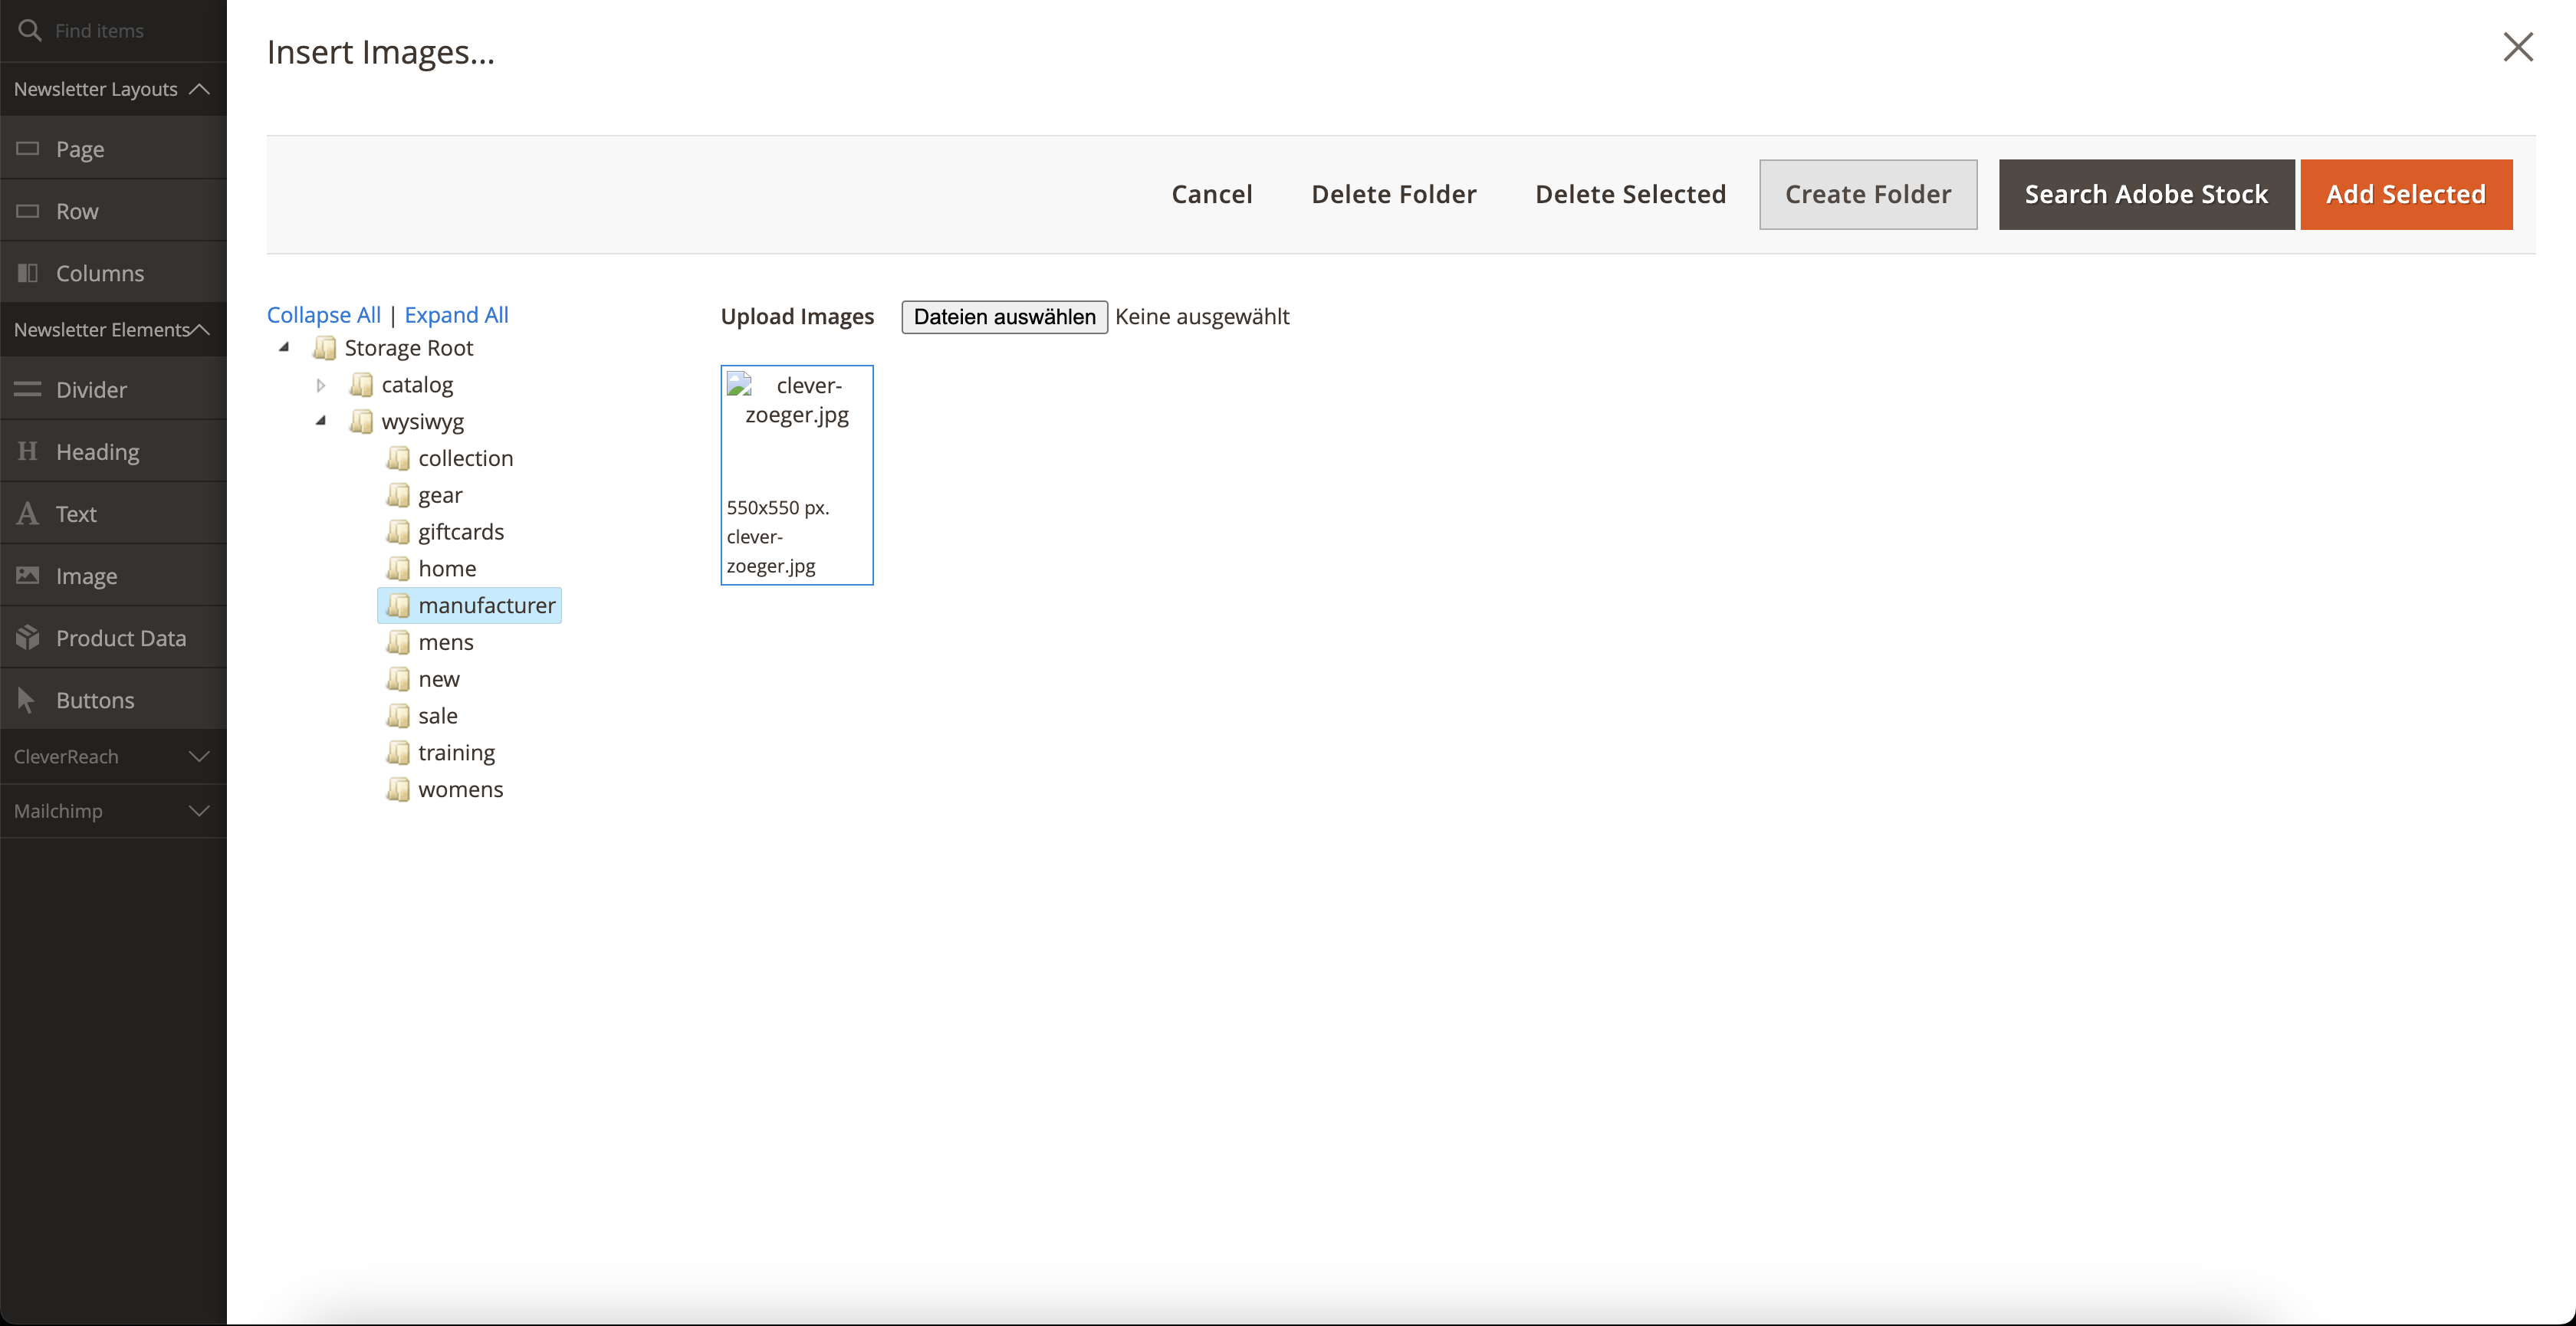
Task: Collapse the Newsletter Layouts section
Action: (x=199, y=89)
